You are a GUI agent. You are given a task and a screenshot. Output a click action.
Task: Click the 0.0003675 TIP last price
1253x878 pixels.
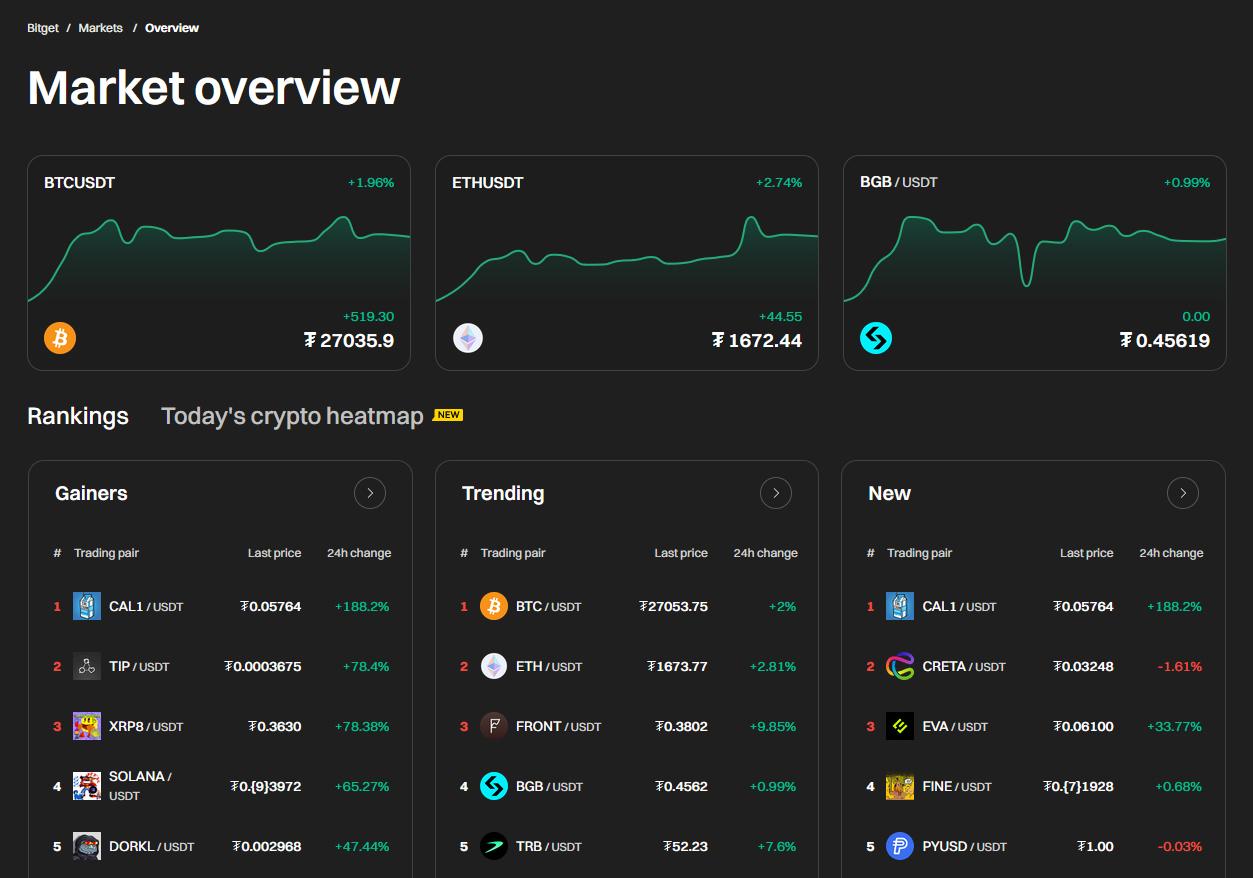[x=263, y=666]
